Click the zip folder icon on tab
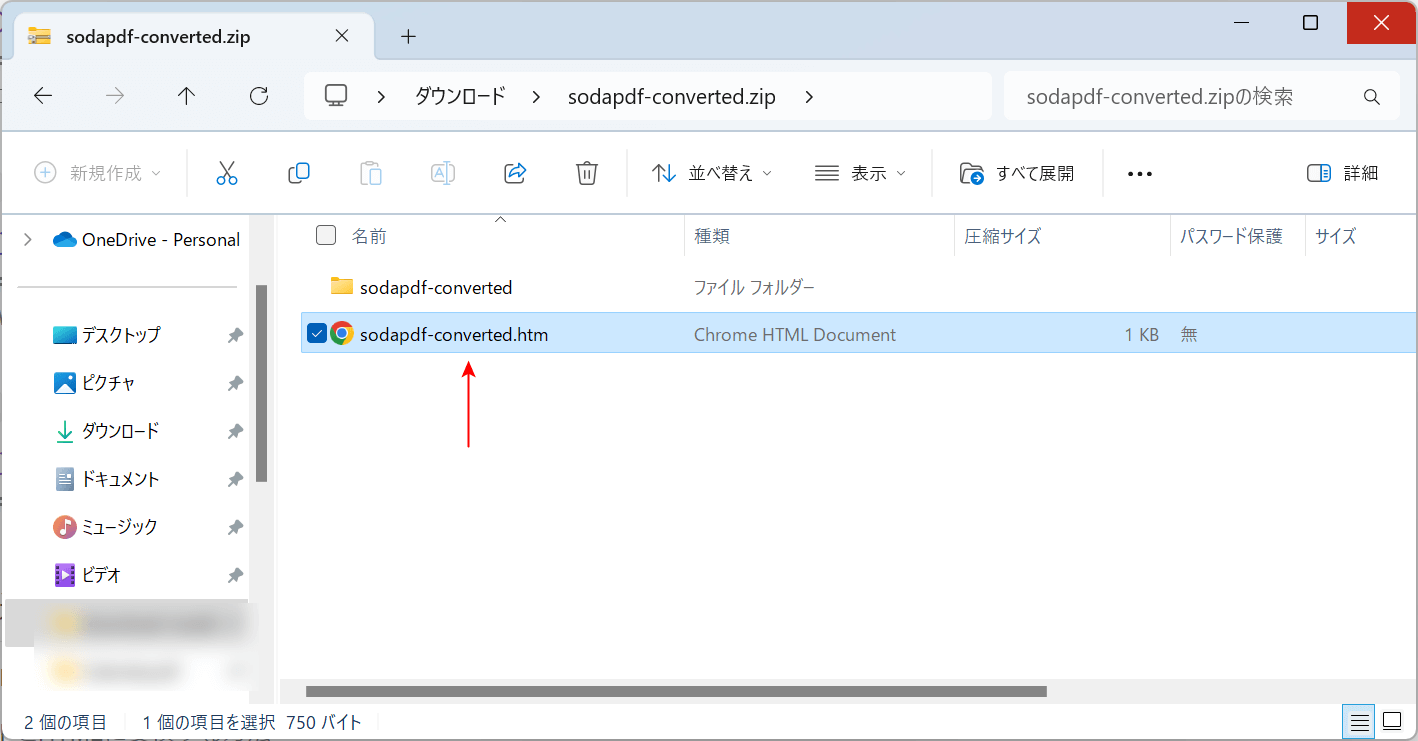The width and height of the screenshot is (1418, 741). point(39,37)
